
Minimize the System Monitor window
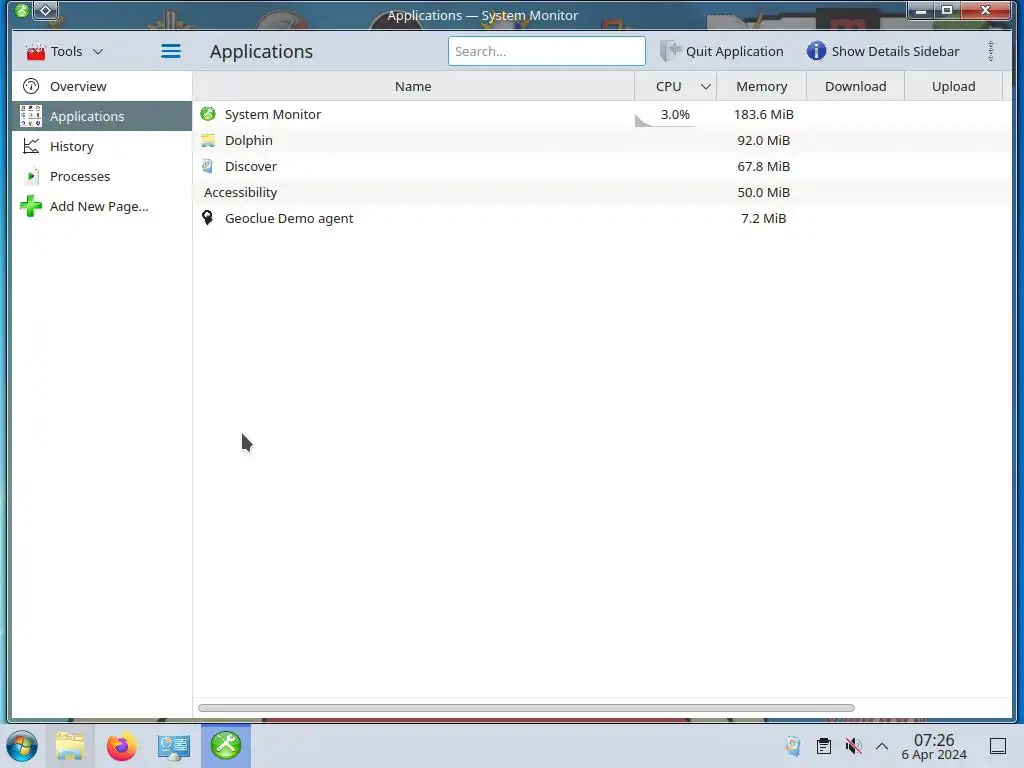(x=921, y=10)
